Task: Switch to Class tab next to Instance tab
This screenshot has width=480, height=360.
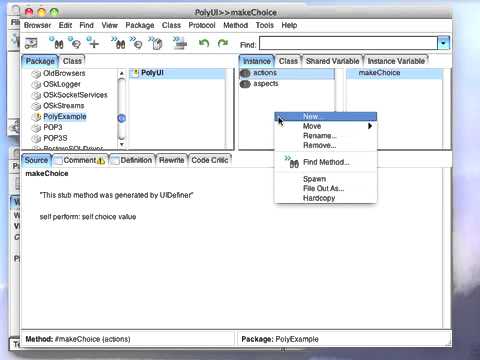Action: click(x=288, y=61)
